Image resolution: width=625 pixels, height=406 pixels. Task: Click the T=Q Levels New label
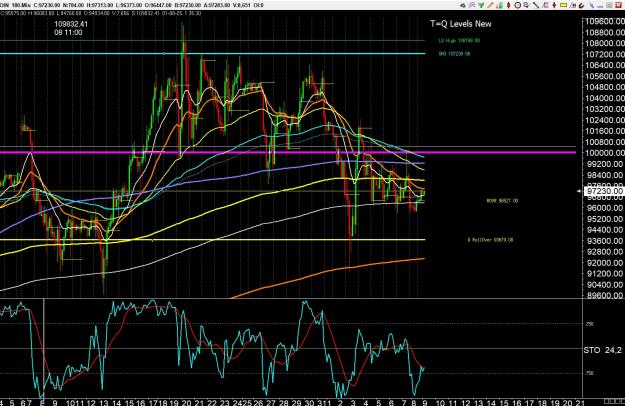pos(461,24)
